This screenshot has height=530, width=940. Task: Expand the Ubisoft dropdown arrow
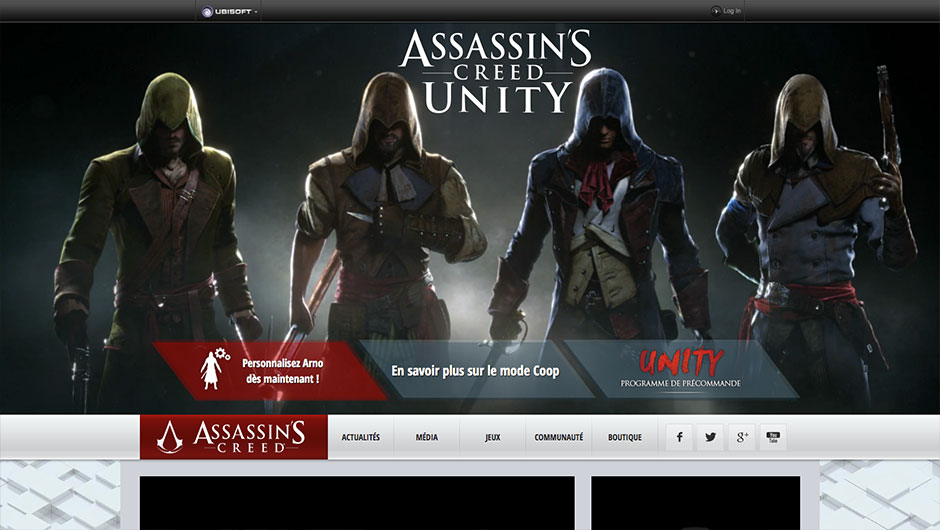click(x=256, y=12)
